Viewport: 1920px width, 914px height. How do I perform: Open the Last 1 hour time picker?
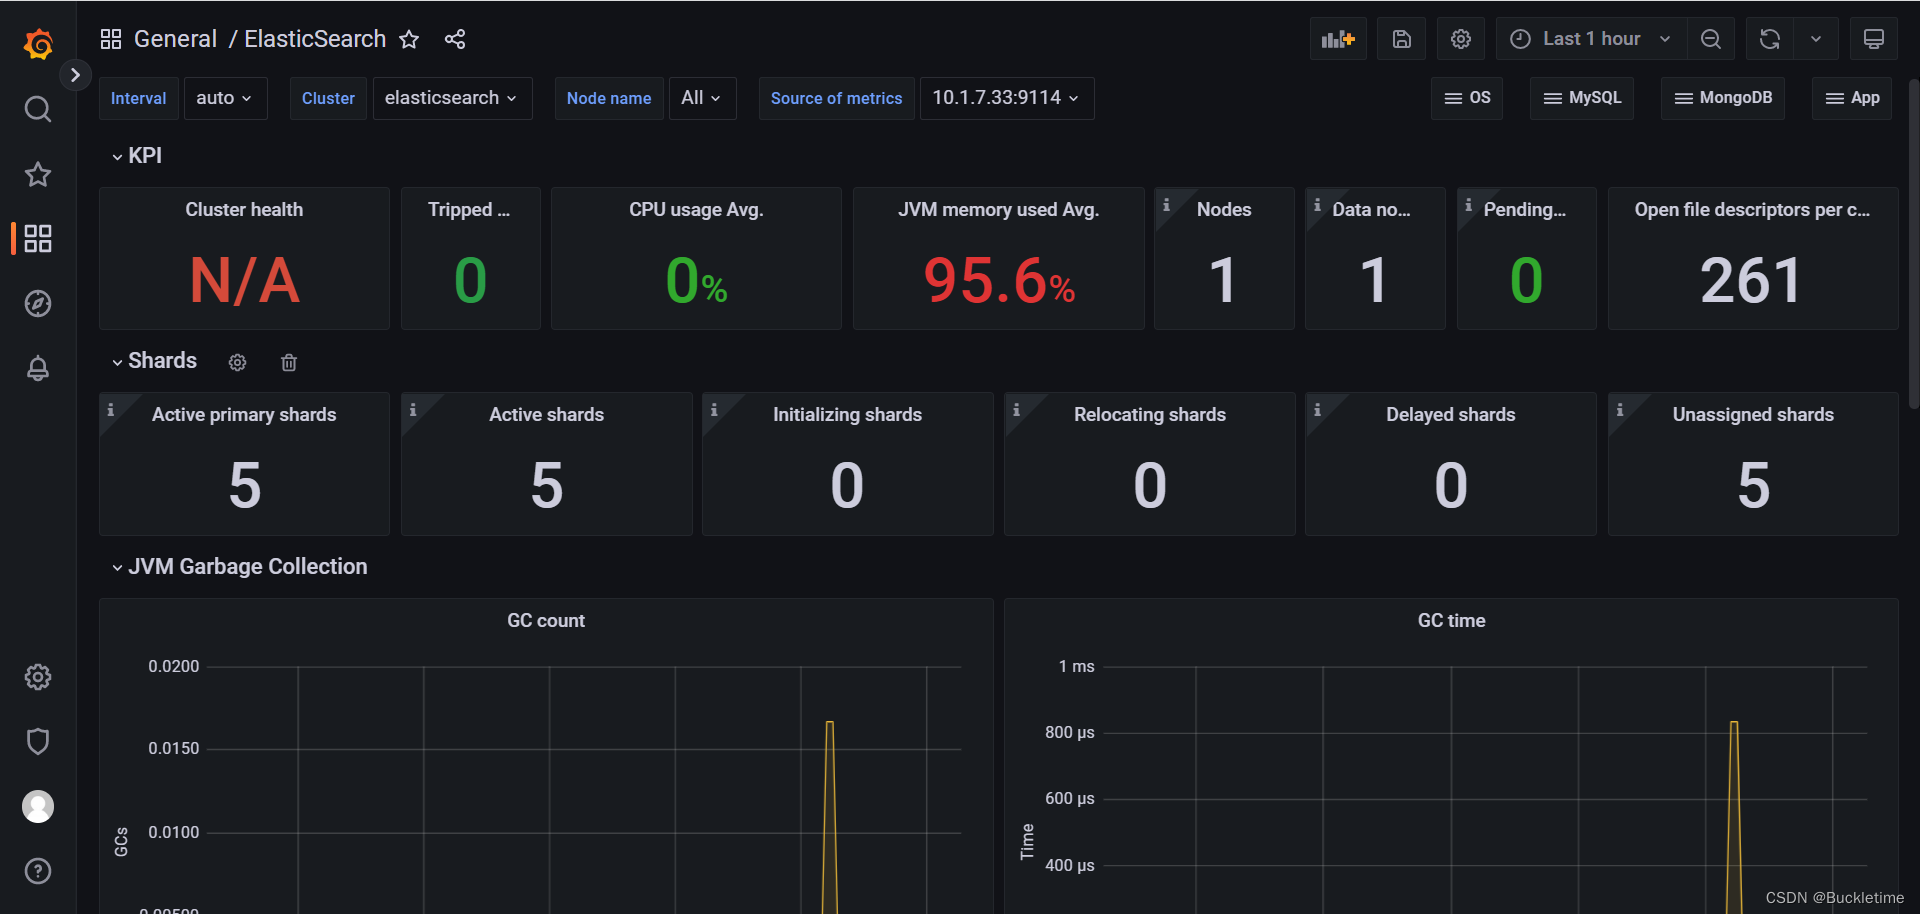(1591, 39)
